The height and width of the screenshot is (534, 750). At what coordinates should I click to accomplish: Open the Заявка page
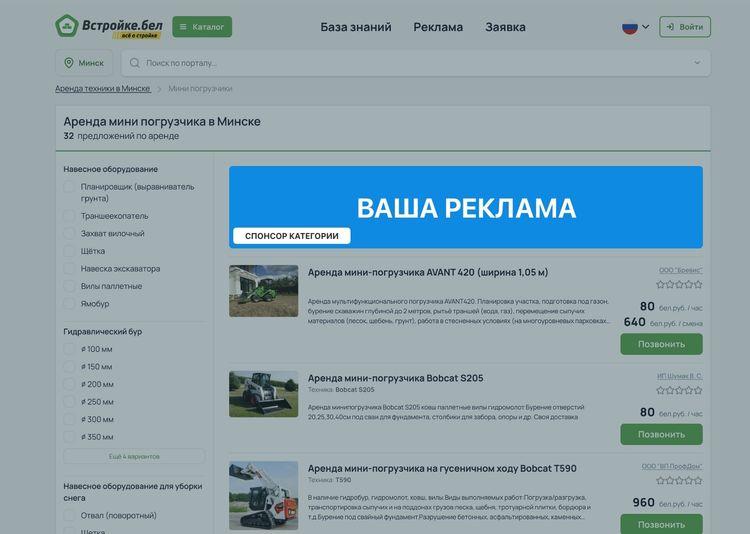[505, 27]
